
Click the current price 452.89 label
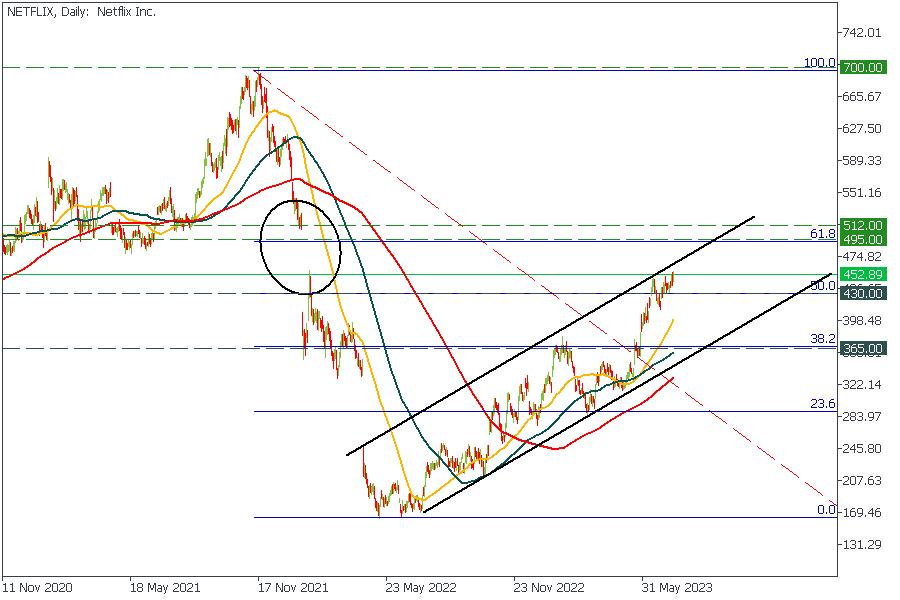coord(862,274)
